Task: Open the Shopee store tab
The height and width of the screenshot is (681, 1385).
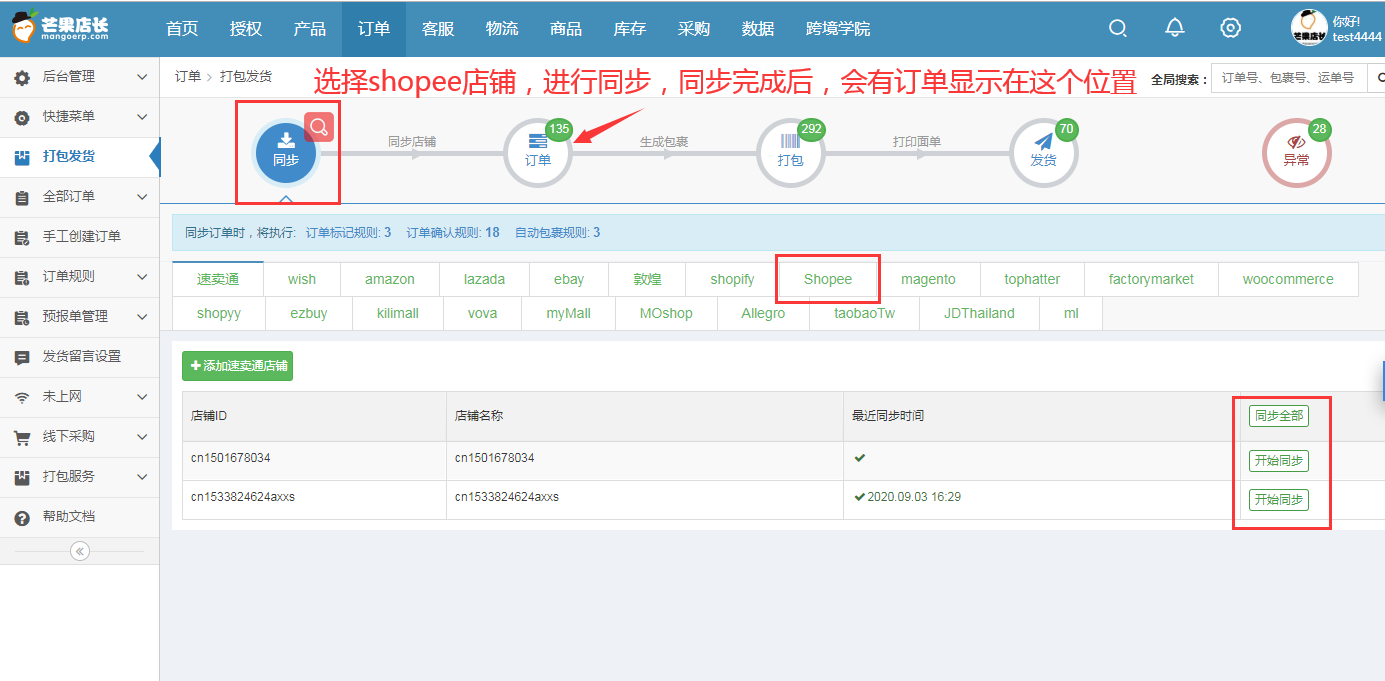Action: (828, 279)
